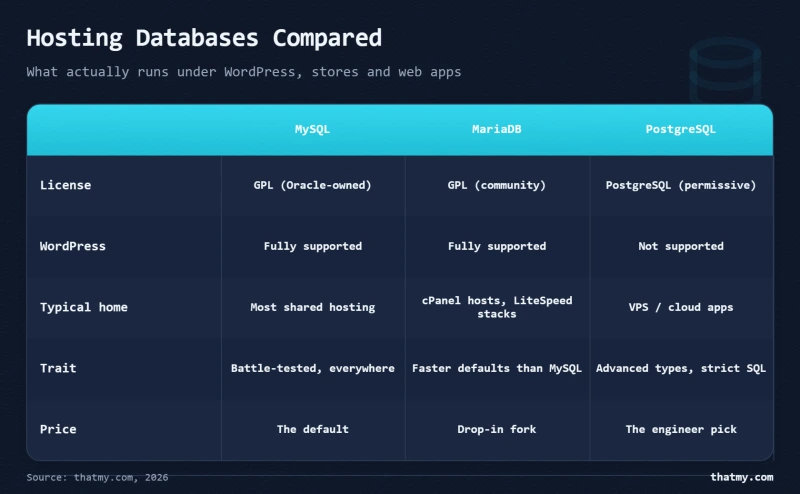This screenshot has height=494, width=800.
Task: Click the 'GPL (Oracle-owned)' cell
Action: click(312, 185)
